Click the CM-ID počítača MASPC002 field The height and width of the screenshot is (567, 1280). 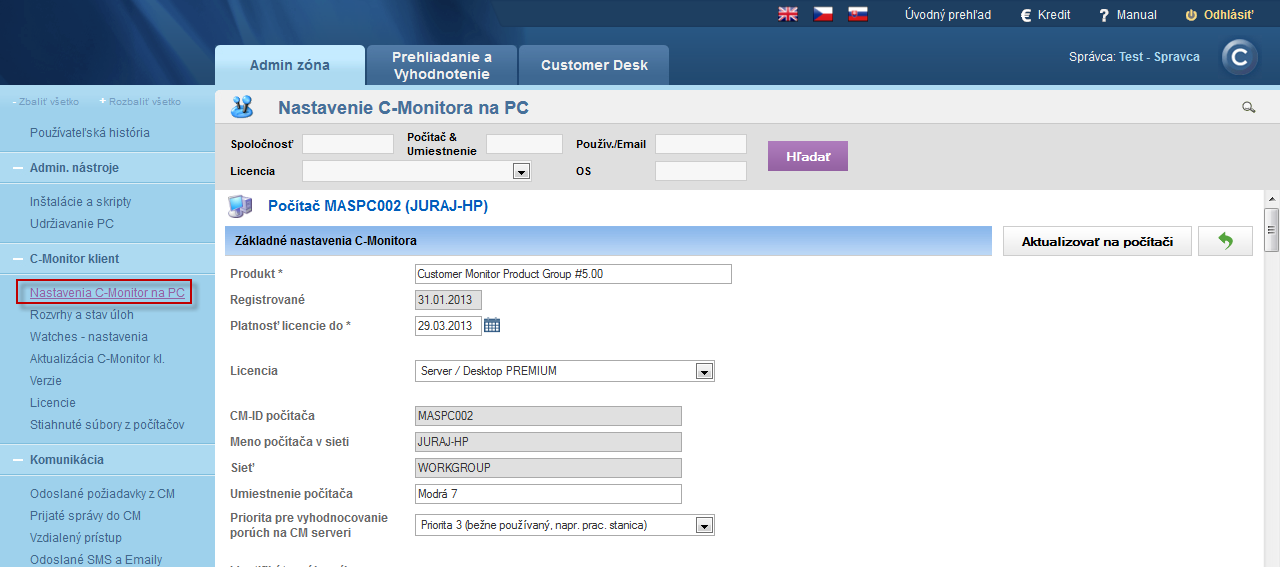pos(548,416)
